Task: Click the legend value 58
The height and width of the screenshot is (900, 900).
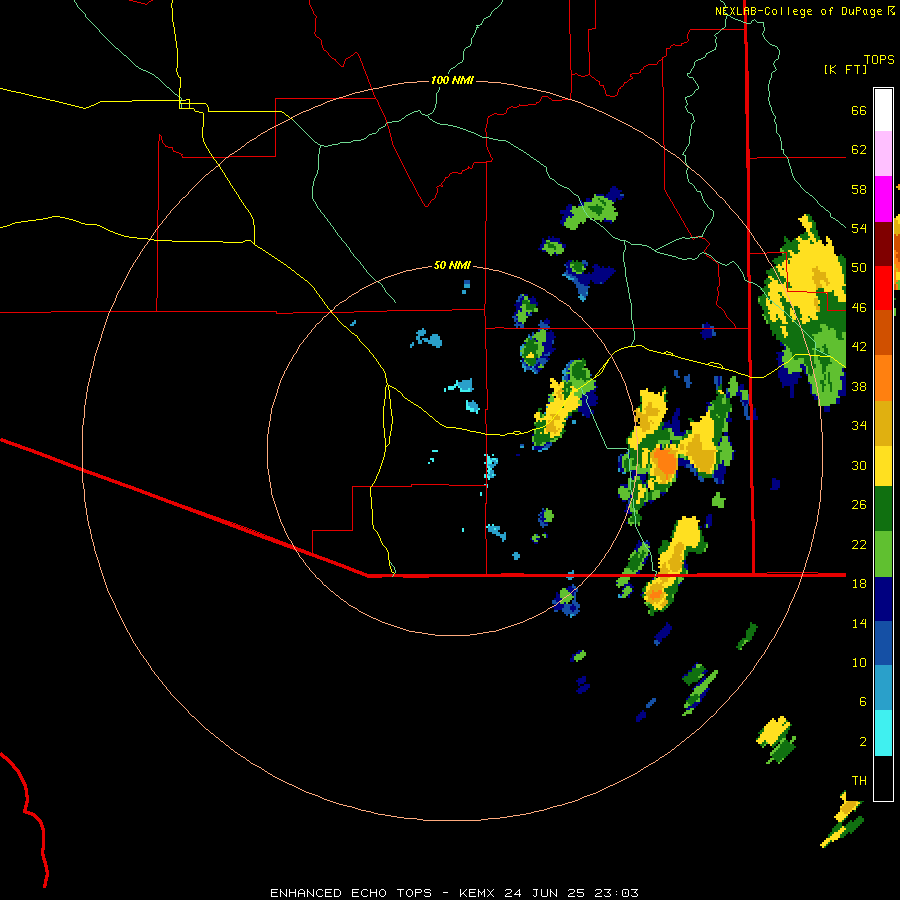Action: coord(859,189)
